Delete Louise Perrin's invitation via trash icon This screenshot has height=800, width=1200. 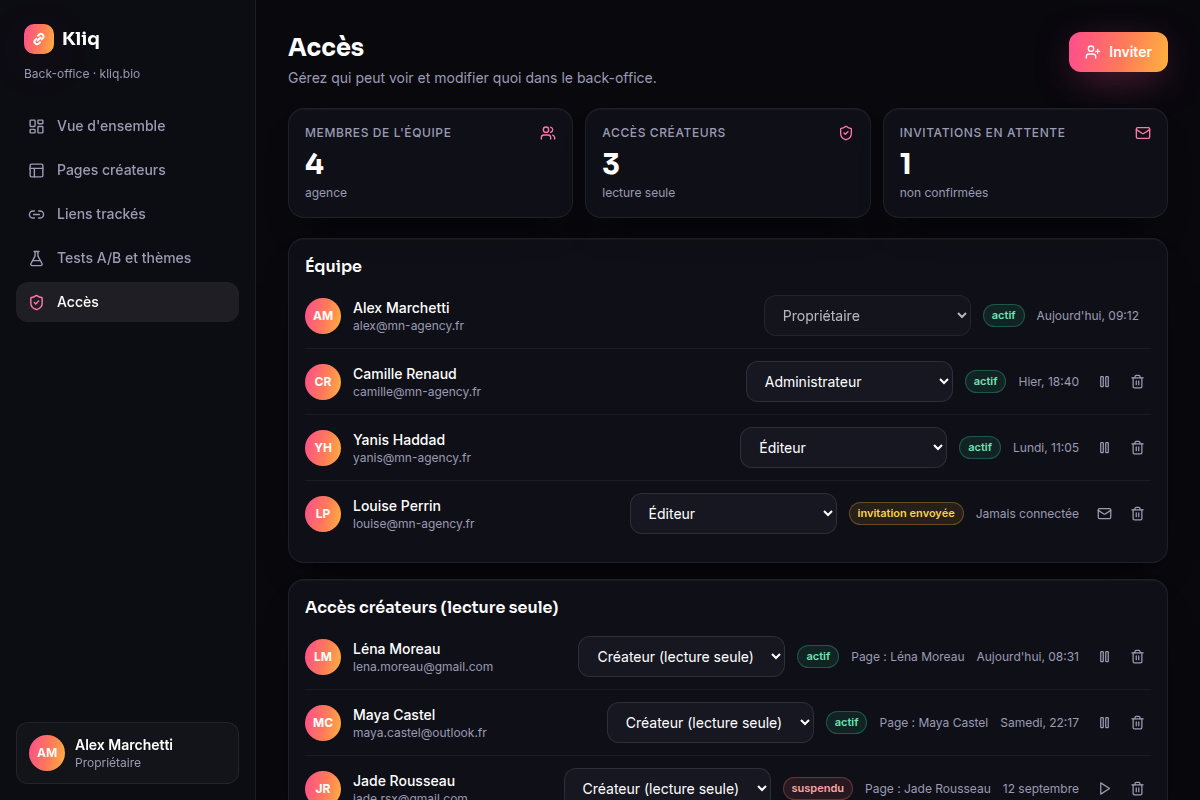point(1137,513)
